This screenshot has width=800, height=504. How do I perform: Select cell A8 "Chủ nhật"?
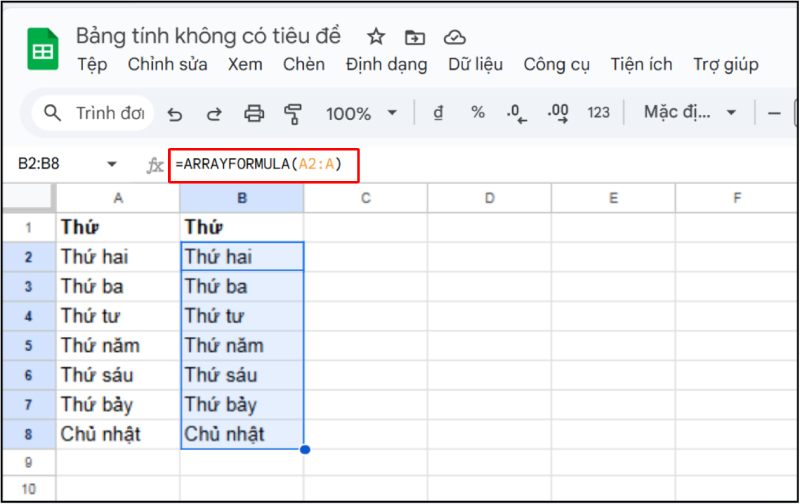pyautogui.click(x=118, y=435)
